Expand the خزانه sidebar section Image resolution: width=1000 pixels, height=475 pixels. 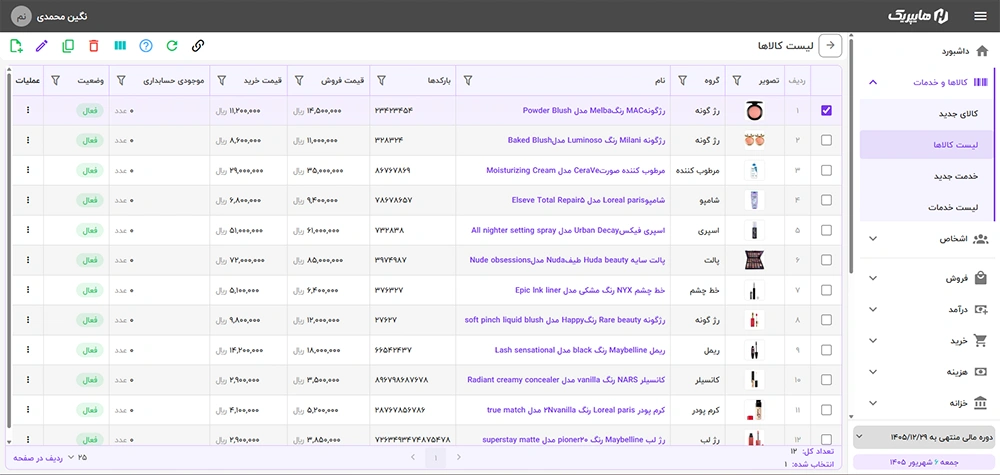[873, 403]
